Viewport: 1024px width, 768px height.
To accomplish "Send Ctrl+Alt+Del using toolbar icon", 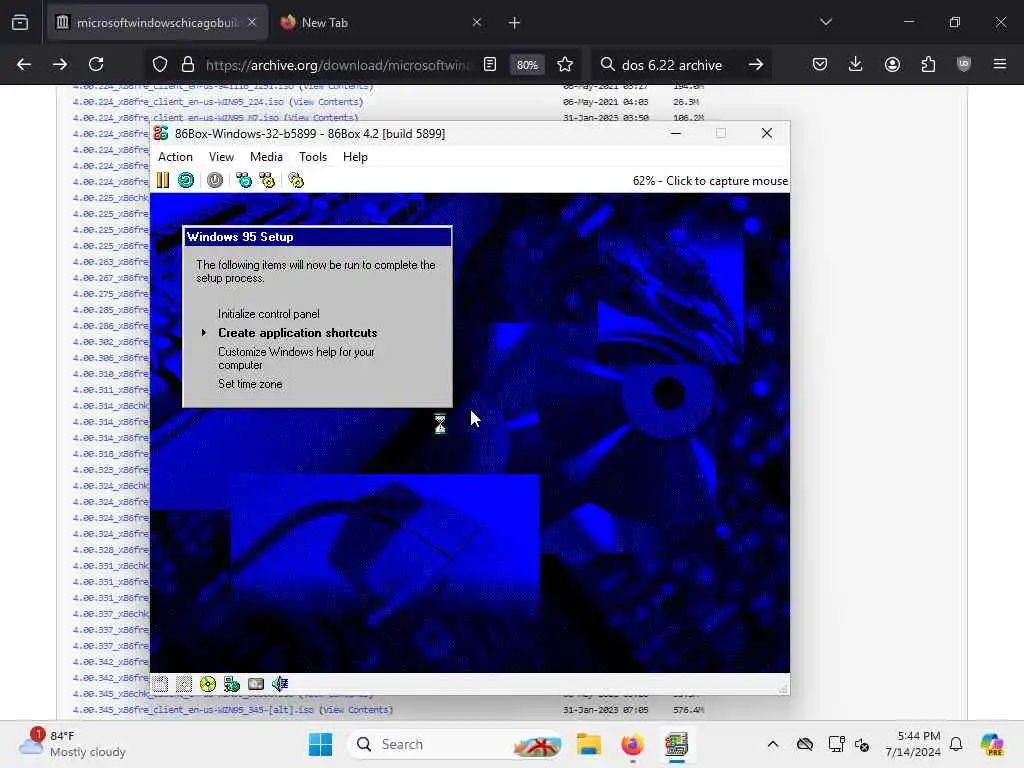I will [244, 180].
